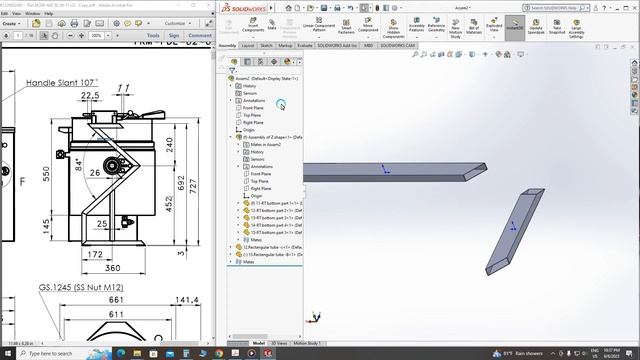Image resolution: width=640 pixels, height=360 pixels.
Task: Open the Acrobat Comment pane
Action: tap(200, 36)
